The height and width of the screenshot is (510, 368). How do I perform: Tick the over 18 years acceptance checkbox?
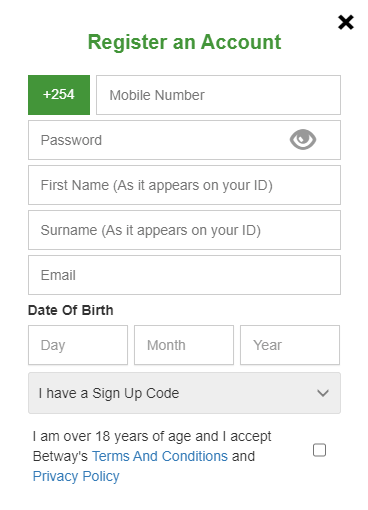(x=319, y=450)
